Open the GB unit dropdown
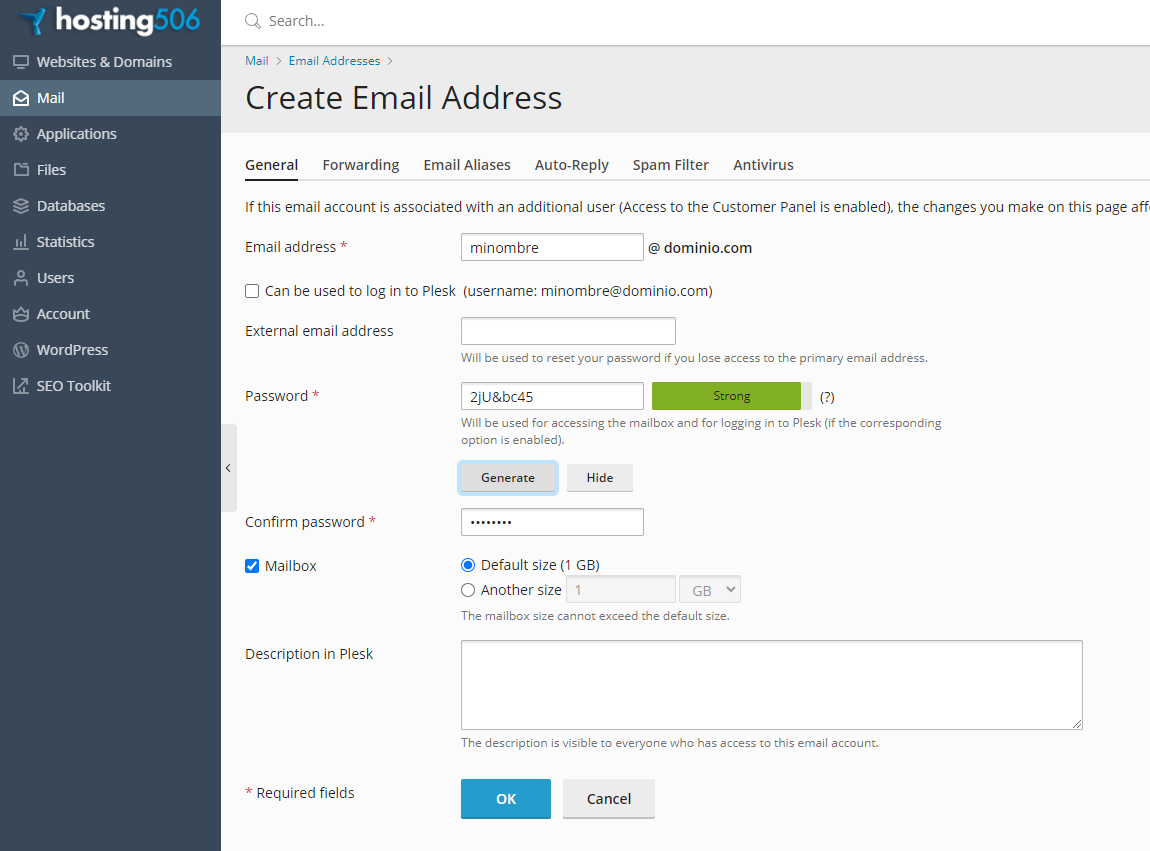The image size is (1150, 851). coord(709,589)
